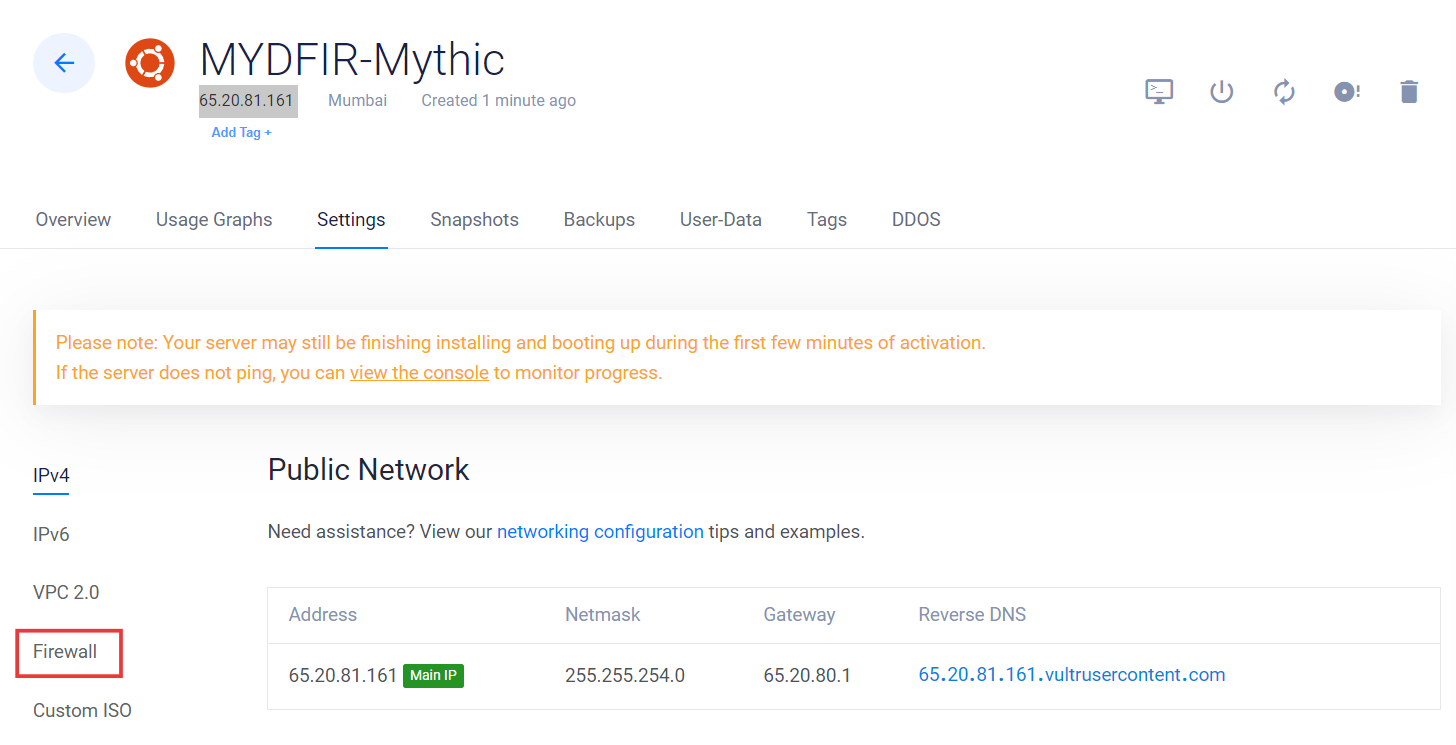Click the Created 1 minute ago text

[498, 100]
